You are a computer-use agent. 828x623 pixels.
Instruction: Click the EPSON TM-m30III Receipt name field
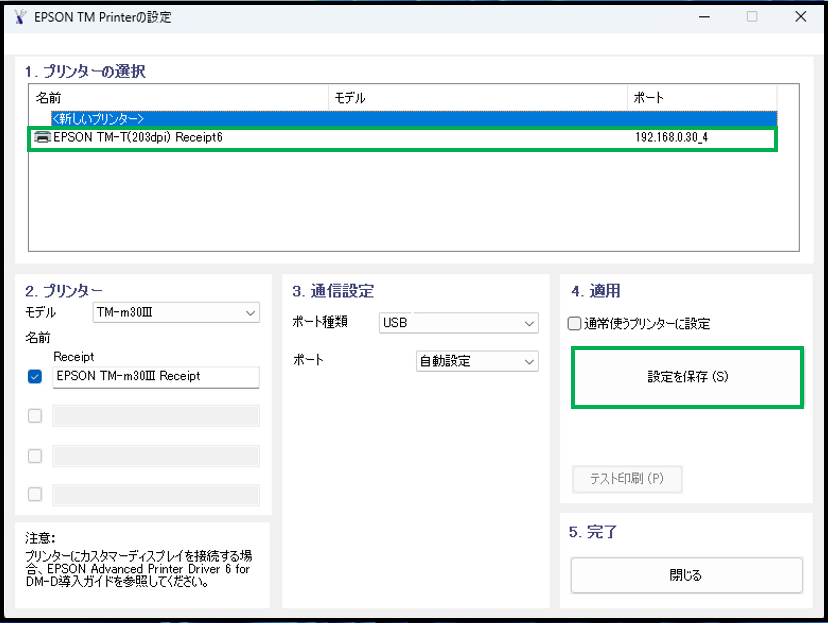[x=156, y=377]
